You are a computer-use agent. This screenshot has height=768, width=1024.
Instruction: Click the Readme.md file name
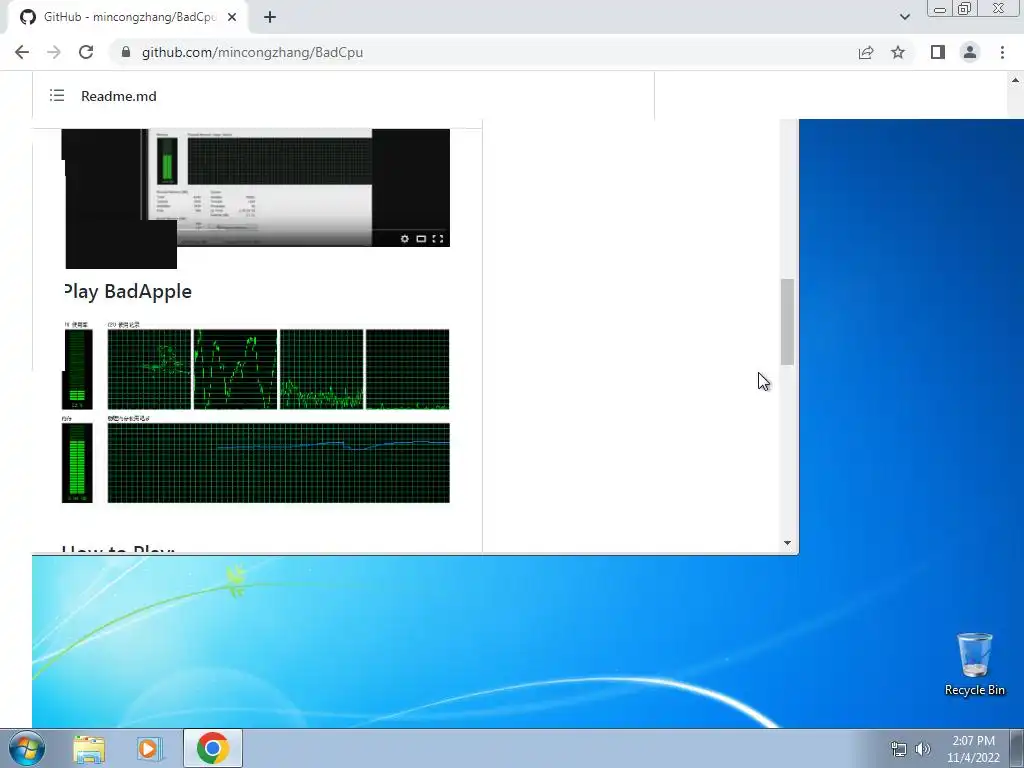pos(119,96)
